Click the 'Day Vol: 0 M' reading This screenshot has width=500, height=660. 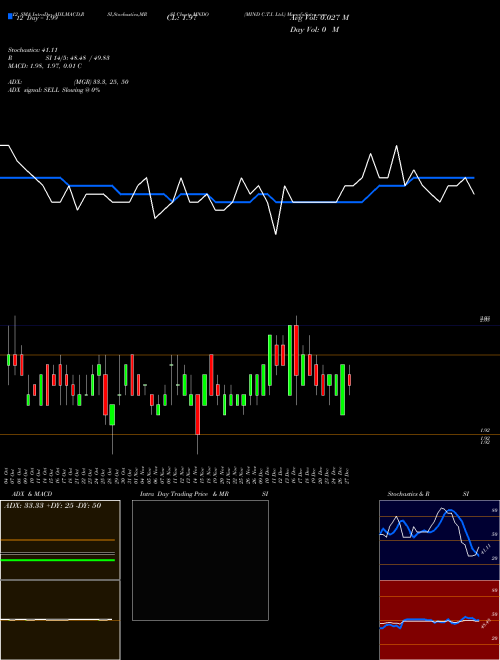[x=314, y=30]
